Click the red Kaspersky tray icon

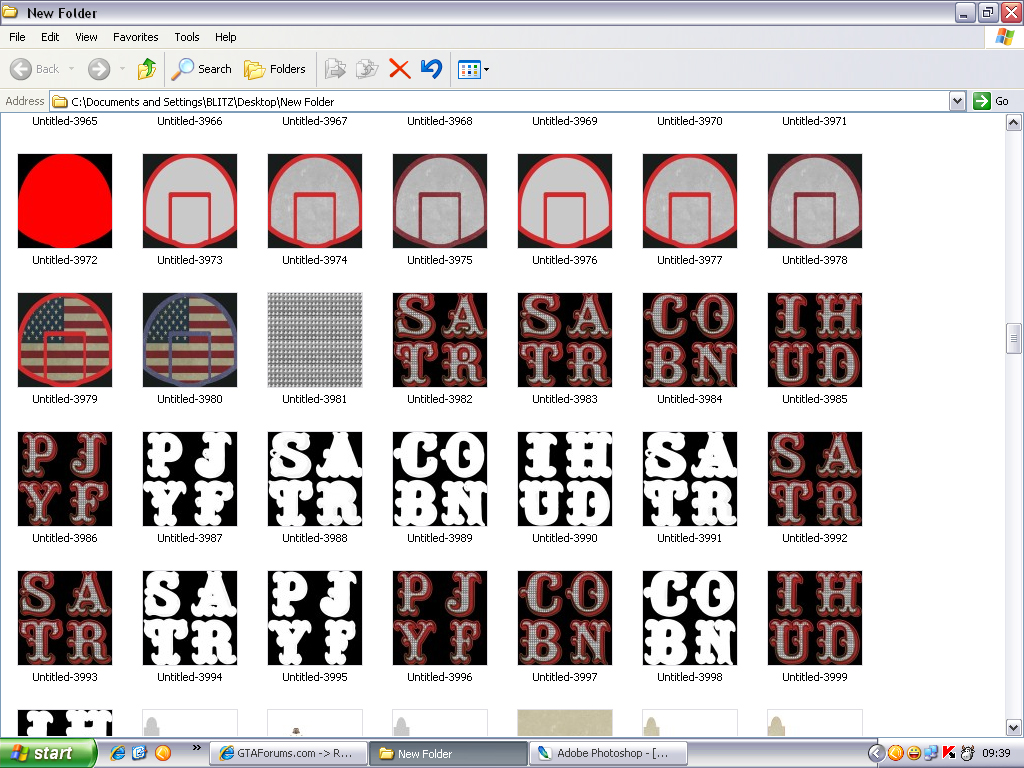[x=949, y=753]
